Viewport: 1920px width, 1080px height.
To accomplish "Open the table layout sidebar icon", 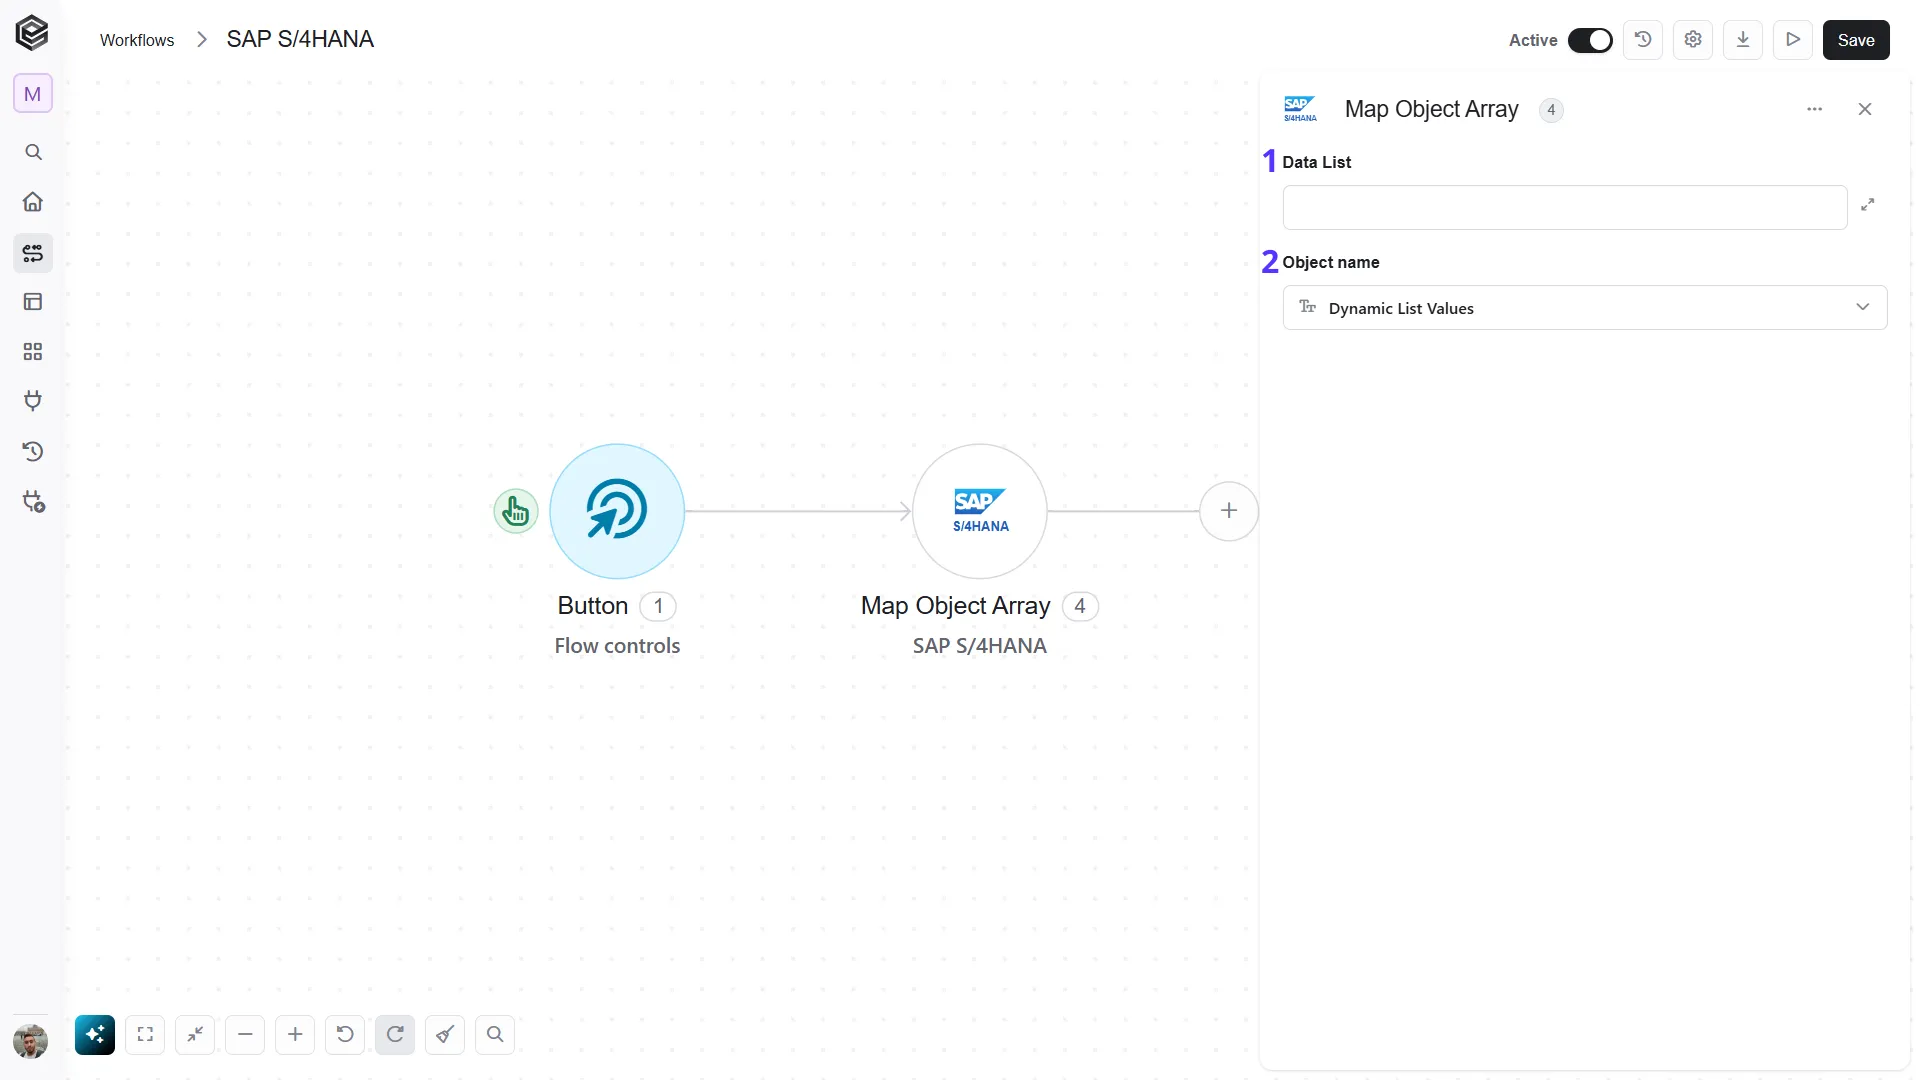I will click(x=33, y=302).
